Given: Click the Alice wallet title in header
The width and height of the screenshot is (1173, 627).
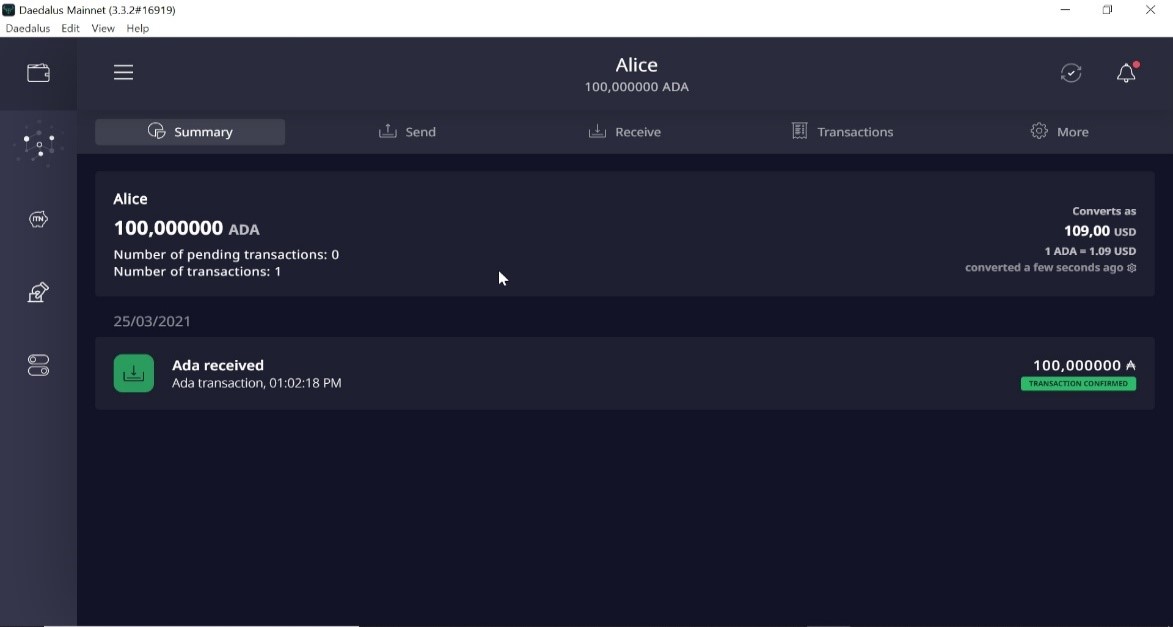Looking at the screenshot, I should (637, 65).
